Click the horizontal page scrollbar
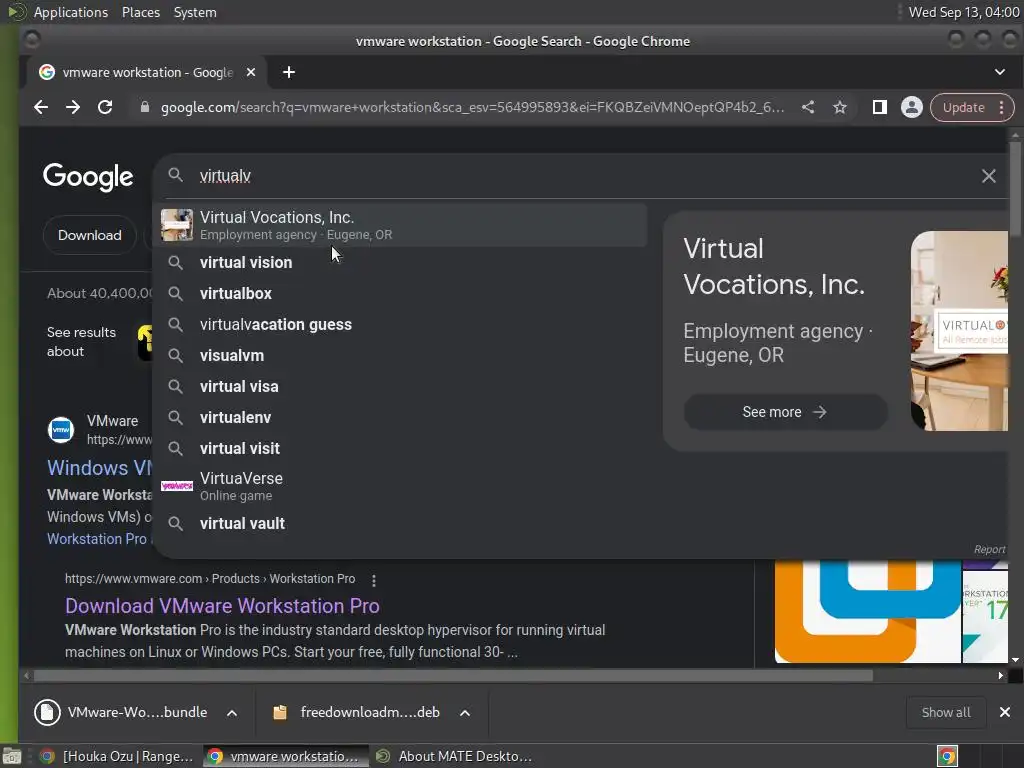 453,675
